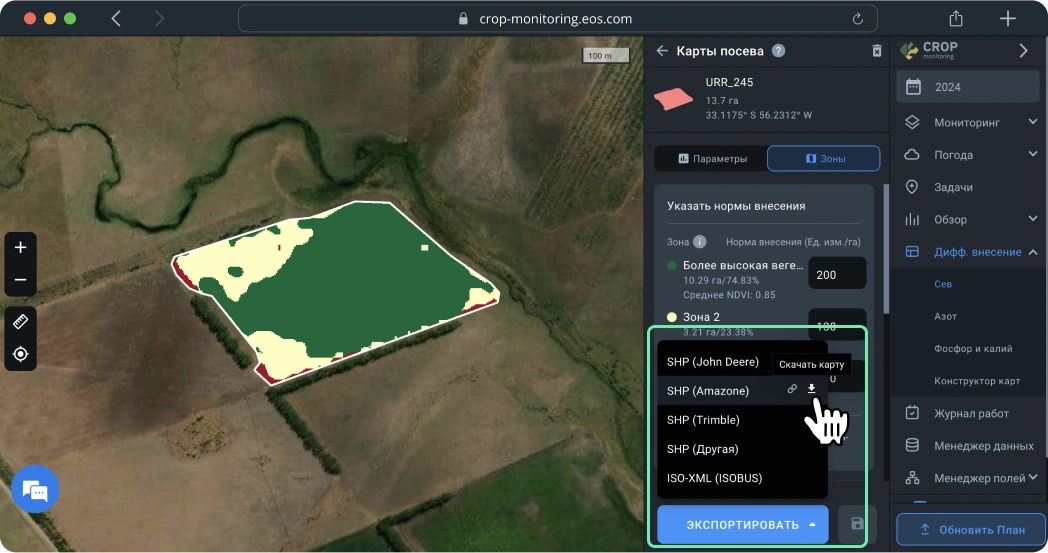Collapse the Дифф. внесение section
Viewport: 1048px width, 553px height.
1033,252
